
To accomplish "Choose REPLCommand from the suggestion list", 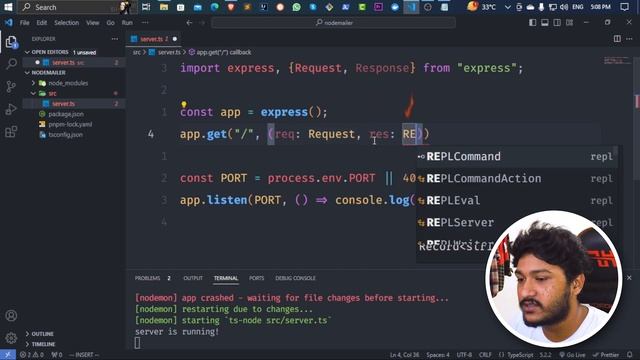I will tap(517, 156).
